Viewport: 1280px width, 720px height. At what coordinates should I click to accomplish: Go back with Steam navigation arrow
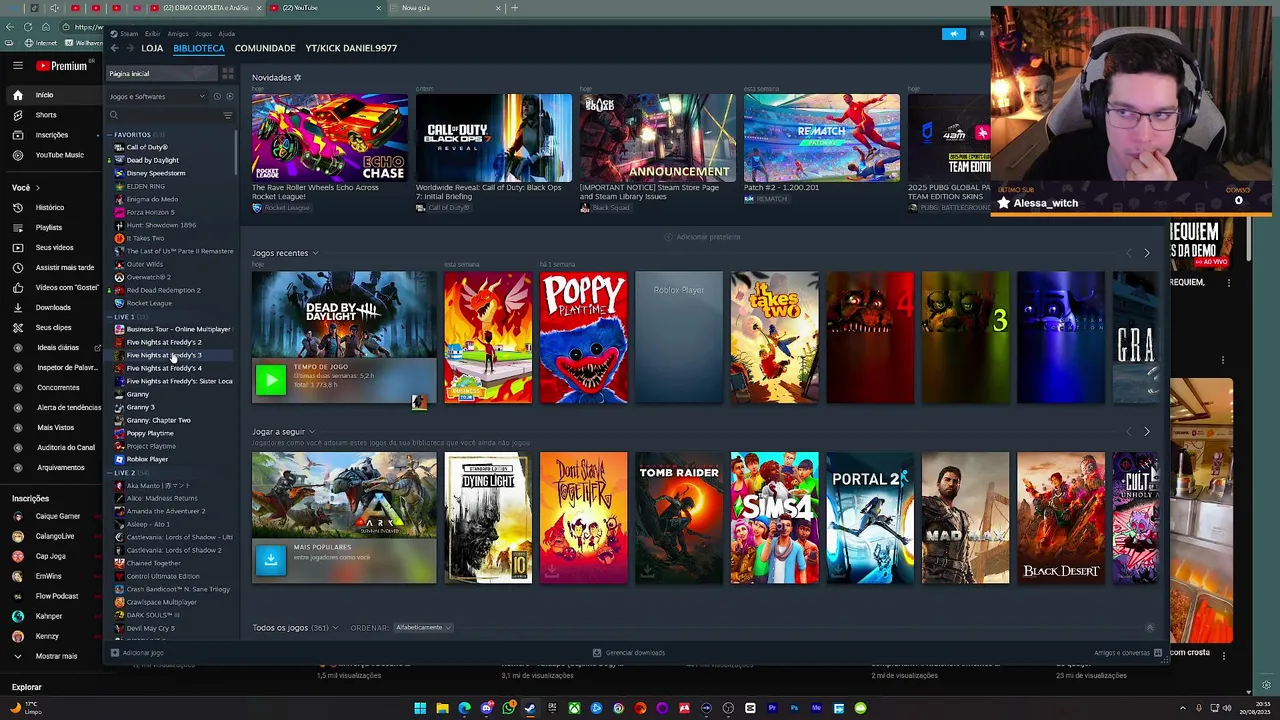pos(114,48)
